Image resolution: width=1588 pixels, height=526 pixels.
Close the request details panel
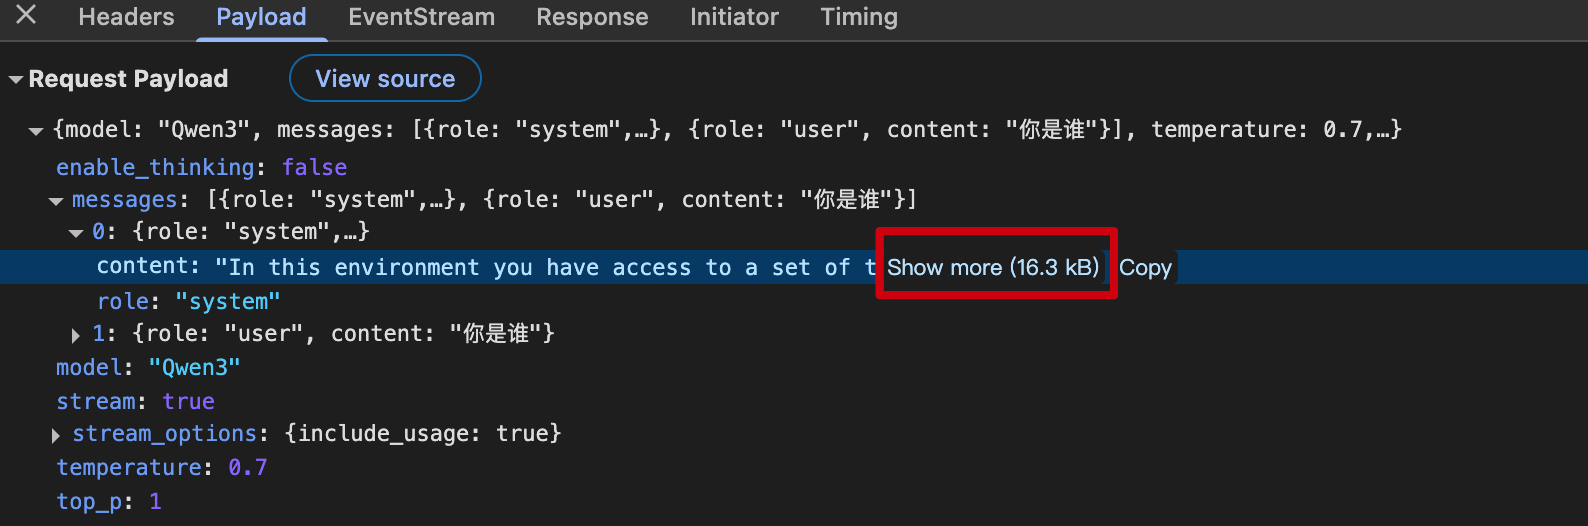[27, 15]
